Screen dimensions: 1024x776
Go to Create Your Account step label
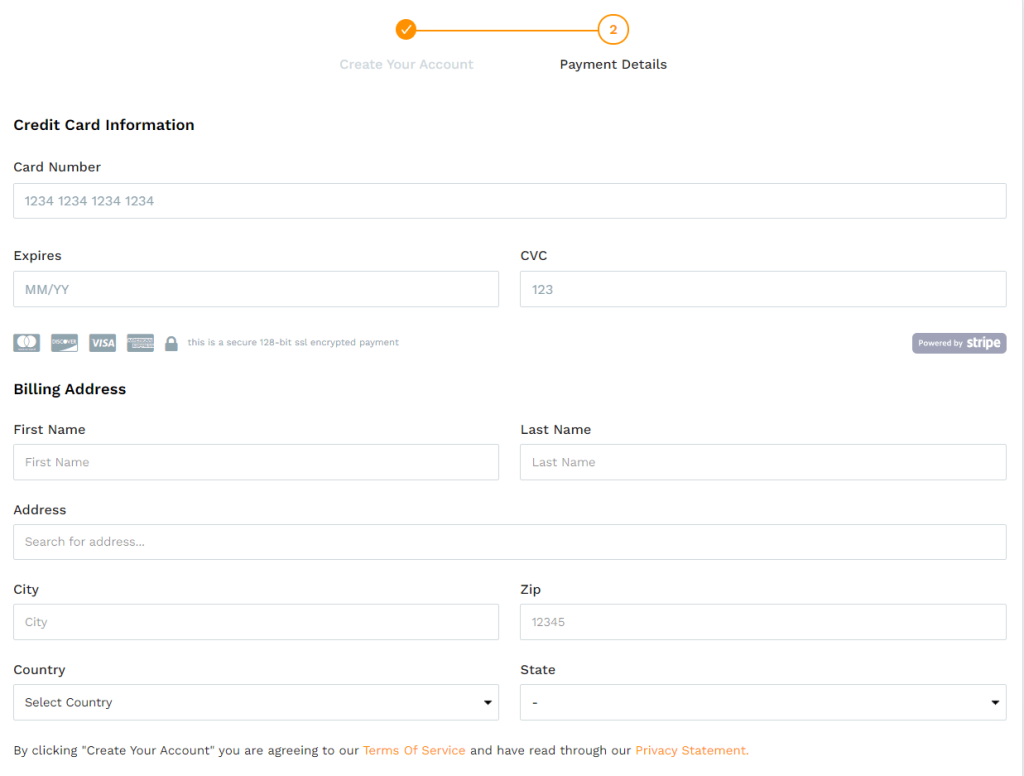point(406,64)
